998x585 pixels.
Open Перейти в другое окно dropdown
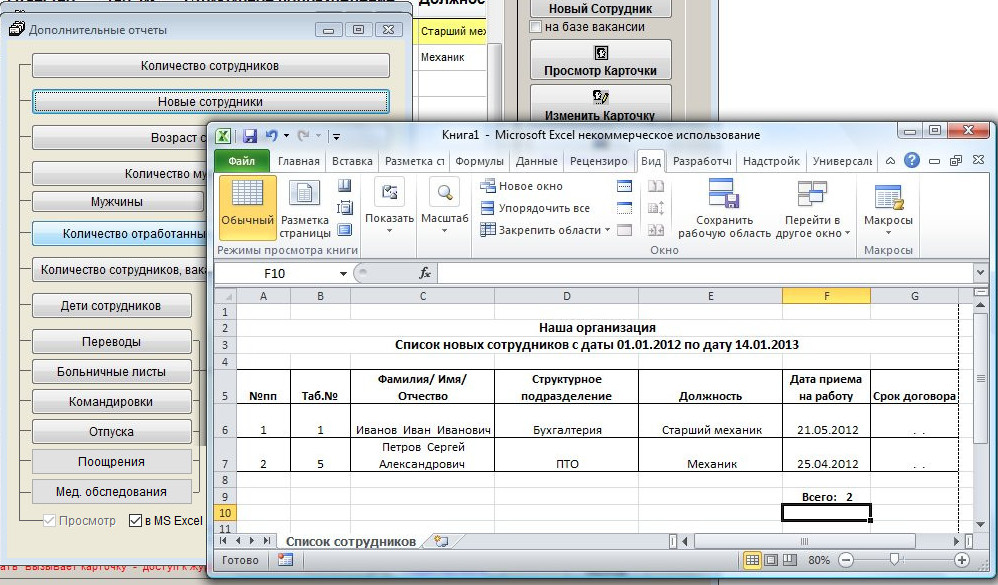click(x=813, y=209)
